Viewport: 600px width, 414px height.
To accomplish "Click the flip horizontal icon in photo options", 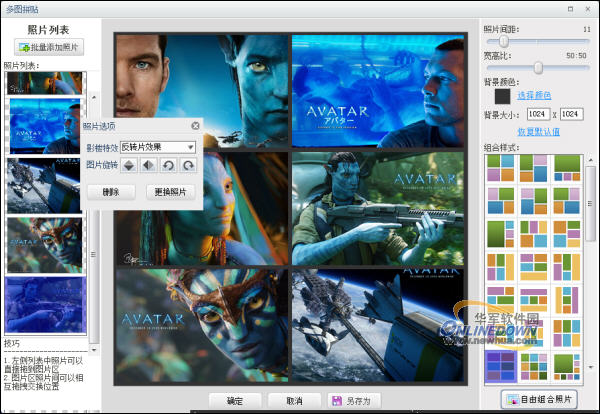I will (x=148, y=165).
